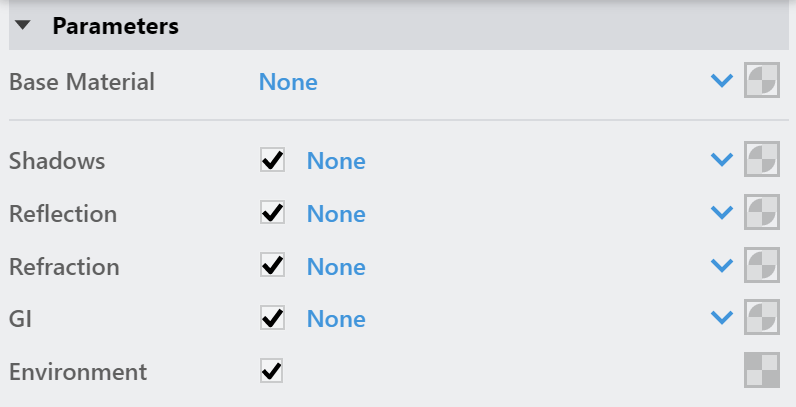Click Reflection texture map slot icon
This screenshot has width=796, height=407.
click(x=761, y=212)
